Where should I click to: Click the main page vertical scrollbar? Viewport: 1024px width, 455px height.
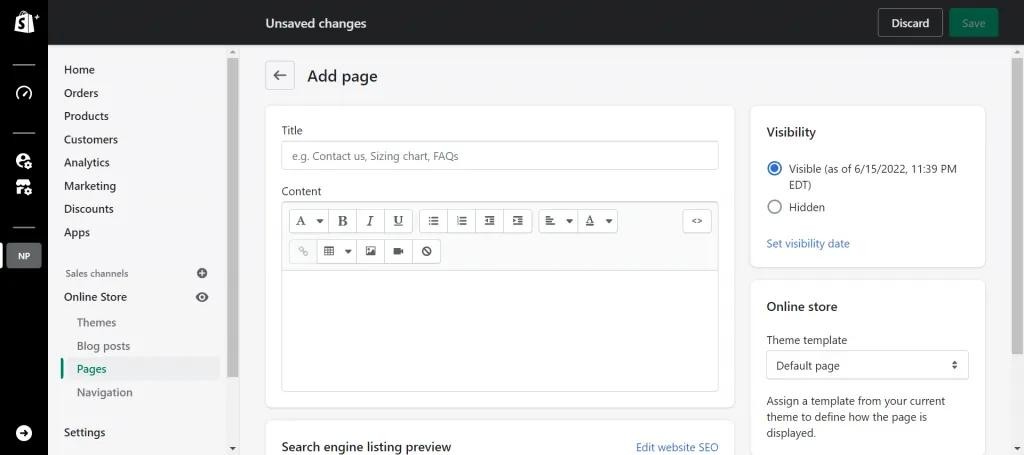tap(1017, 206)
